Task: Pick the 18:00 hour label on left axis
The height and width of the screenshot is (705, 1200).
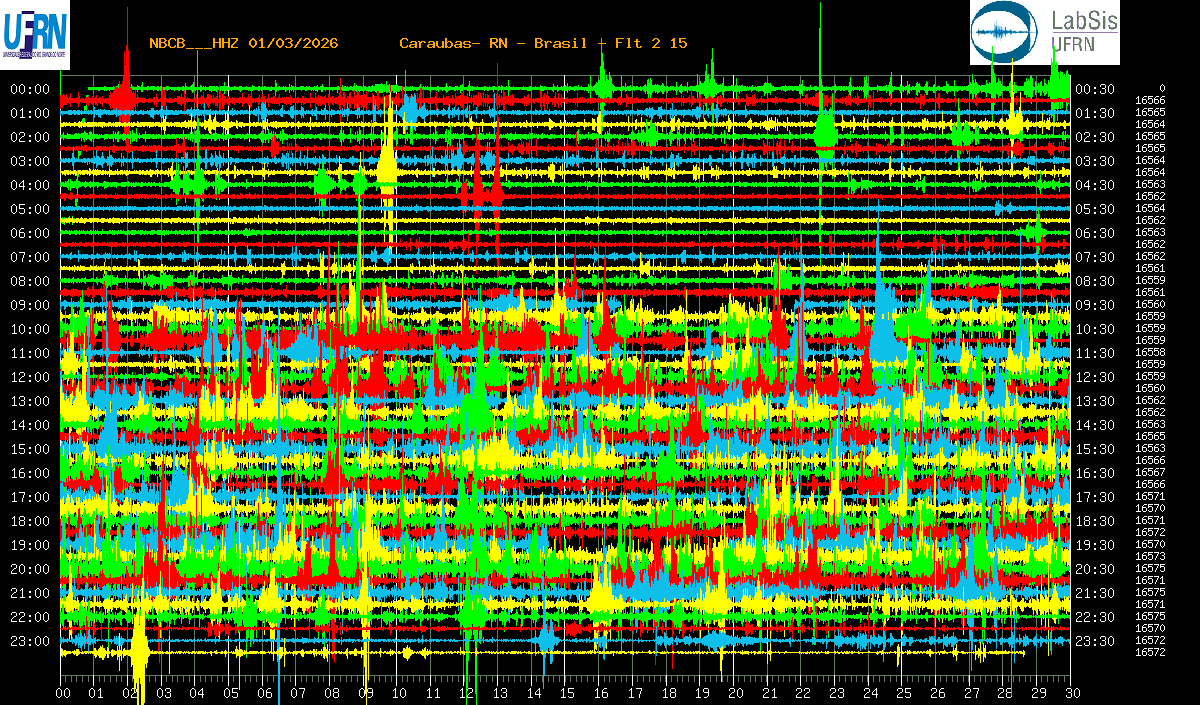Action: coord(30,521)
